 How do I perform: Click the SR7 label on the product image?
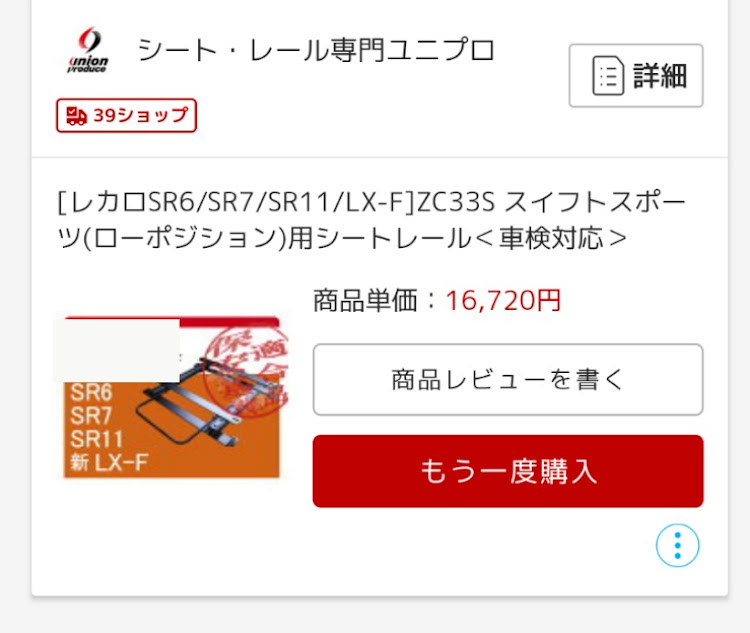[x=91, y=415]
